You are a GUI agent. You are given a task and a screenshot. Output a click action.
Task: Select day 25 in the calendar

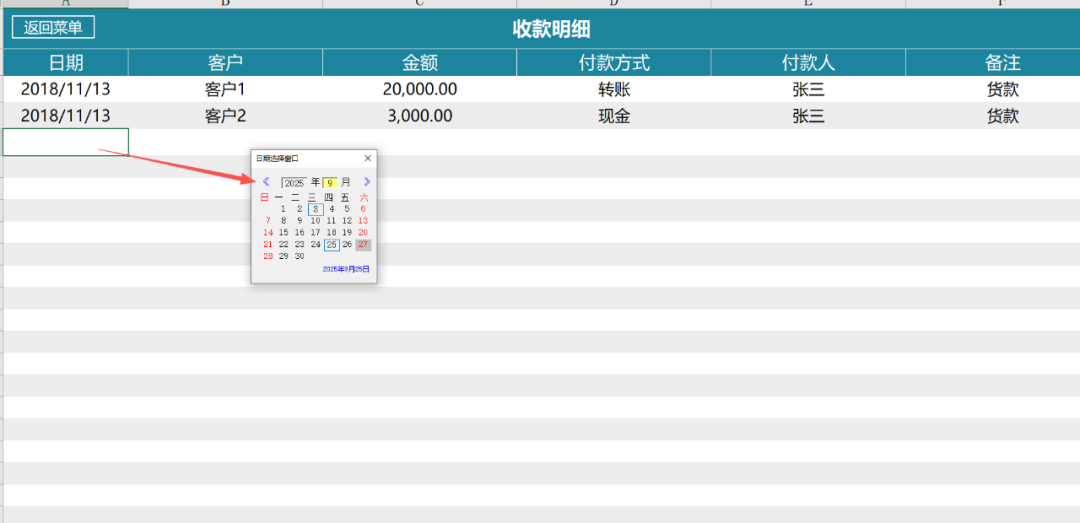tap(331, 245)
